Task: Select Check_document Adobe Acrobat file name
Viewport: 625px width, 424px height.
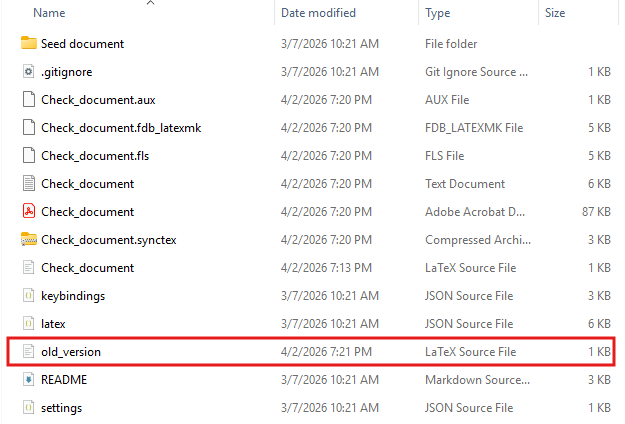Action: [x=87, y=212]
